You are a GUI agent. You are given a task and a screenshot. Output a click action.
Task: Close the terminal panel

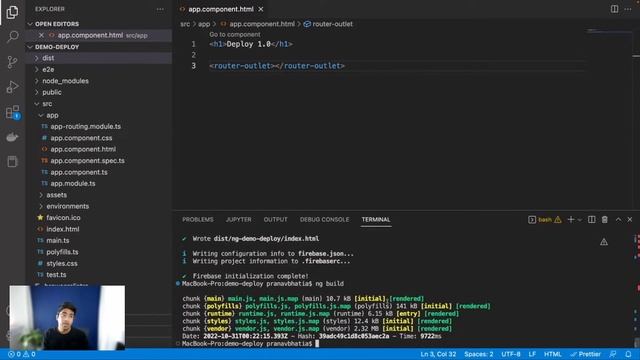pyautogui.click(x=630, y=220)
